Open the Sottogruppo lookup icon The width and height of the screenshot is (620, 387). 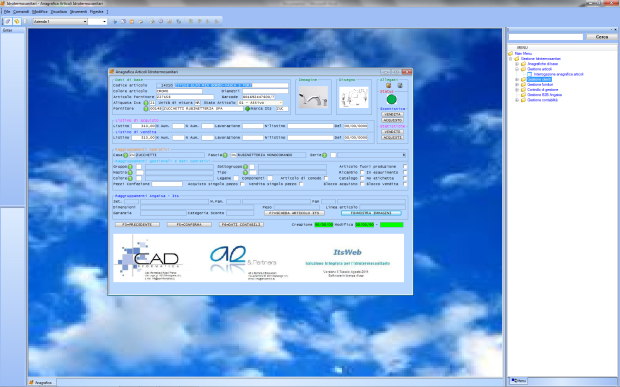245,167
